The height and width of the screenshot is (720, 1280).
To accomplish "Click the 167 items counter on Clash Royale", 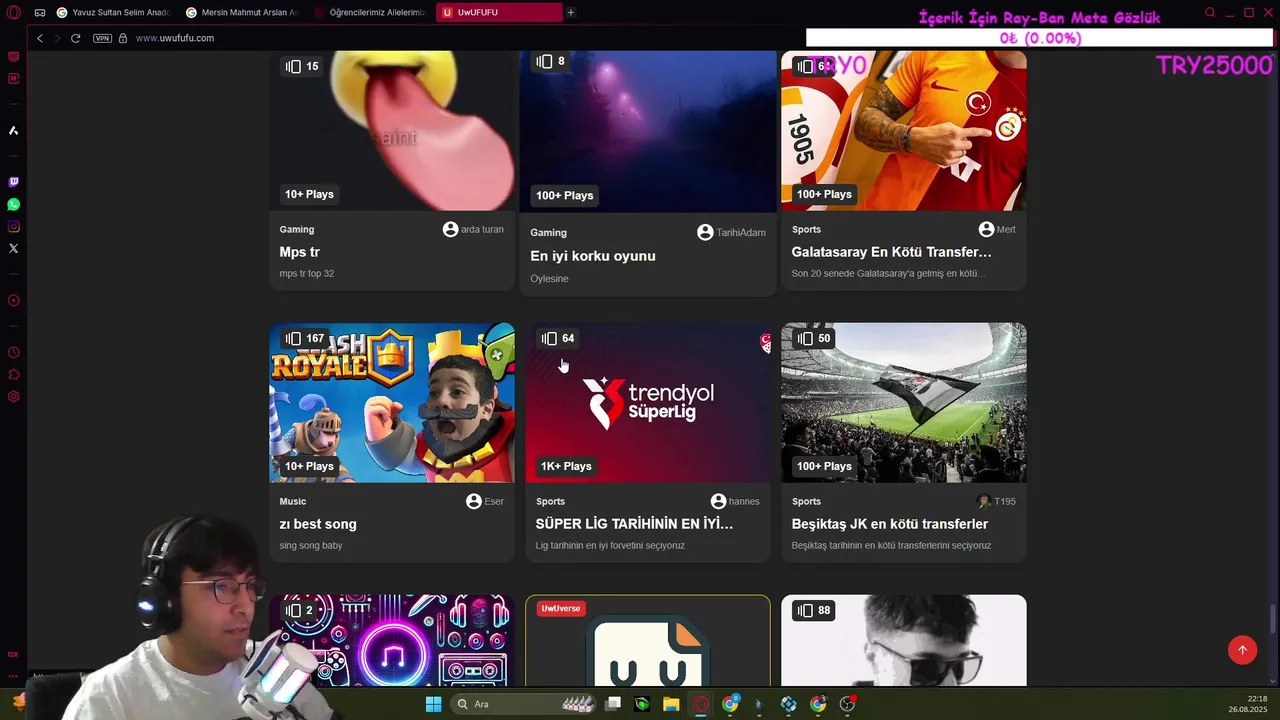I will [304, 338].
